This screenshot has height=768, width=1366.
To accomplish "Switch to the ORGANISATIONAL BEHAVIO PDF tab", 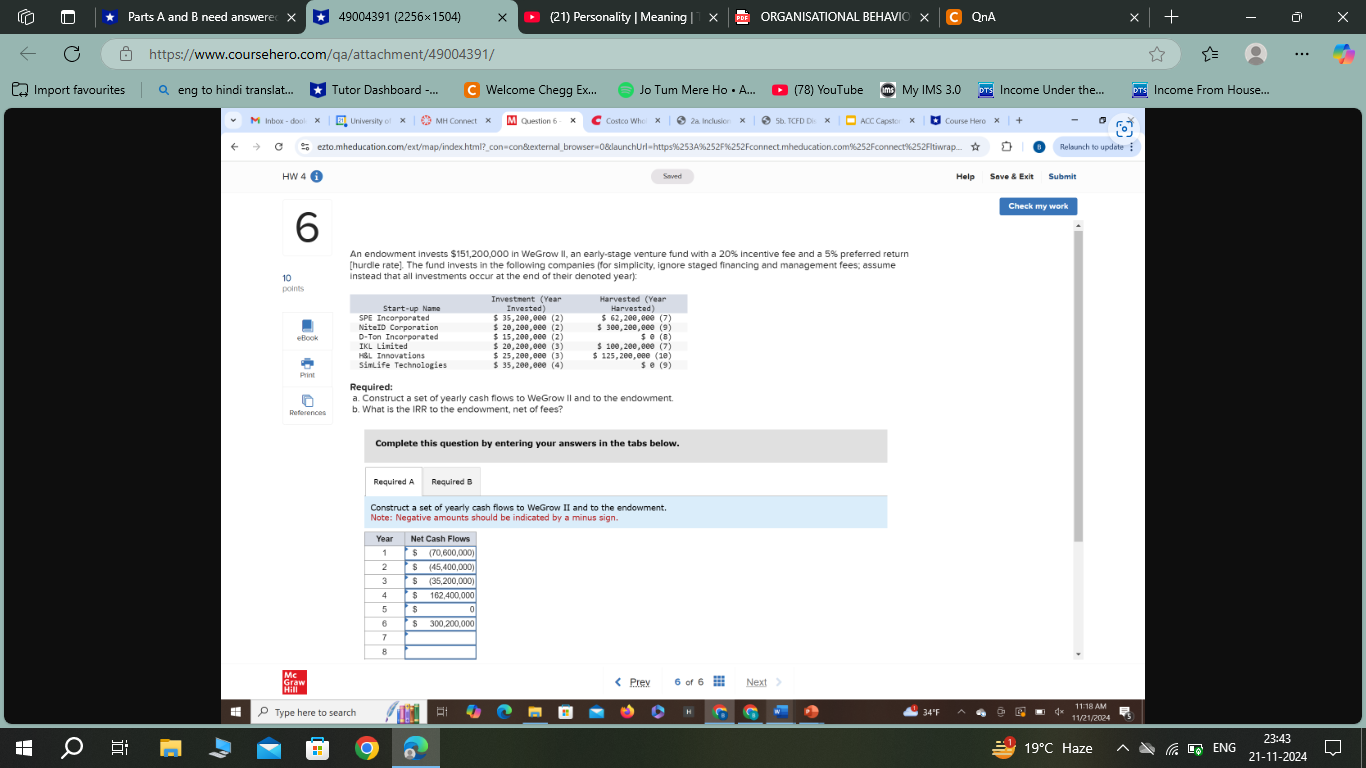I will 834,17.
